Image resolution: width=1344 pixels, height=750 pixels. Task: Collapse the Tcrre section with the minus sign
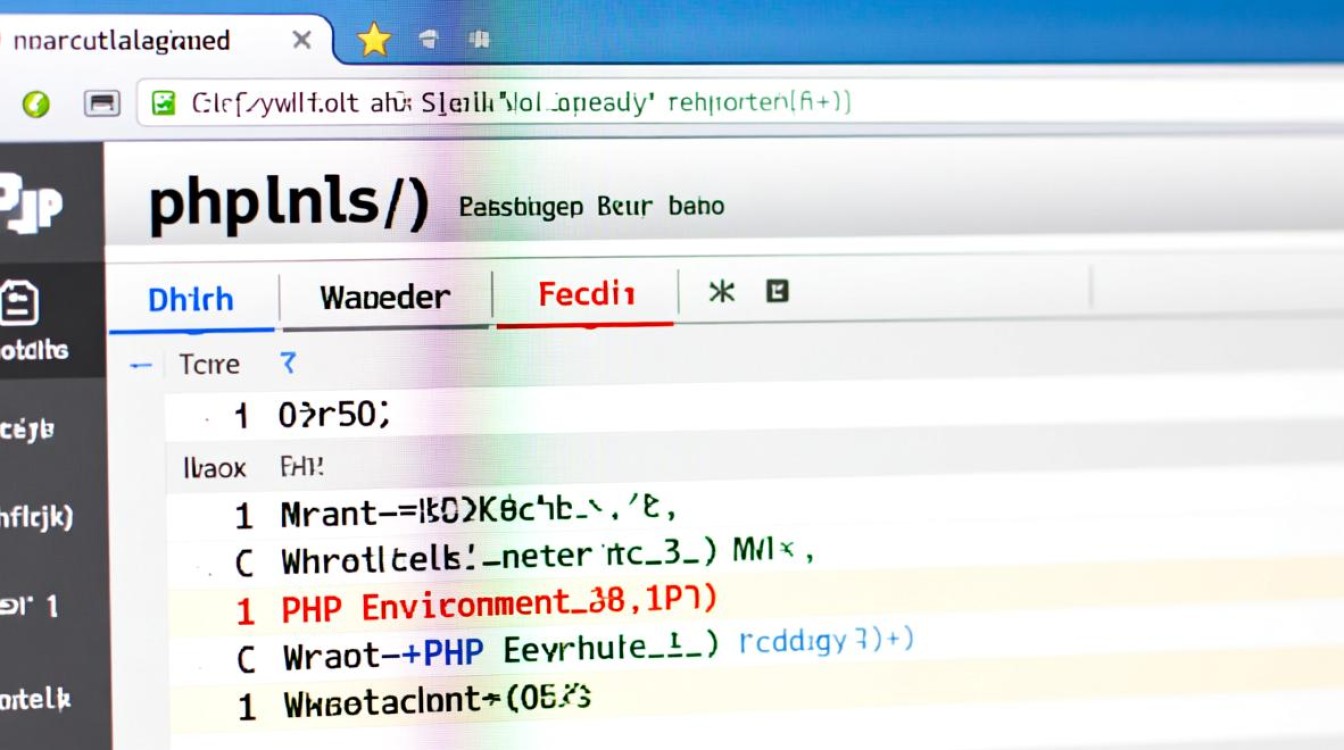[x=141, y=366]
